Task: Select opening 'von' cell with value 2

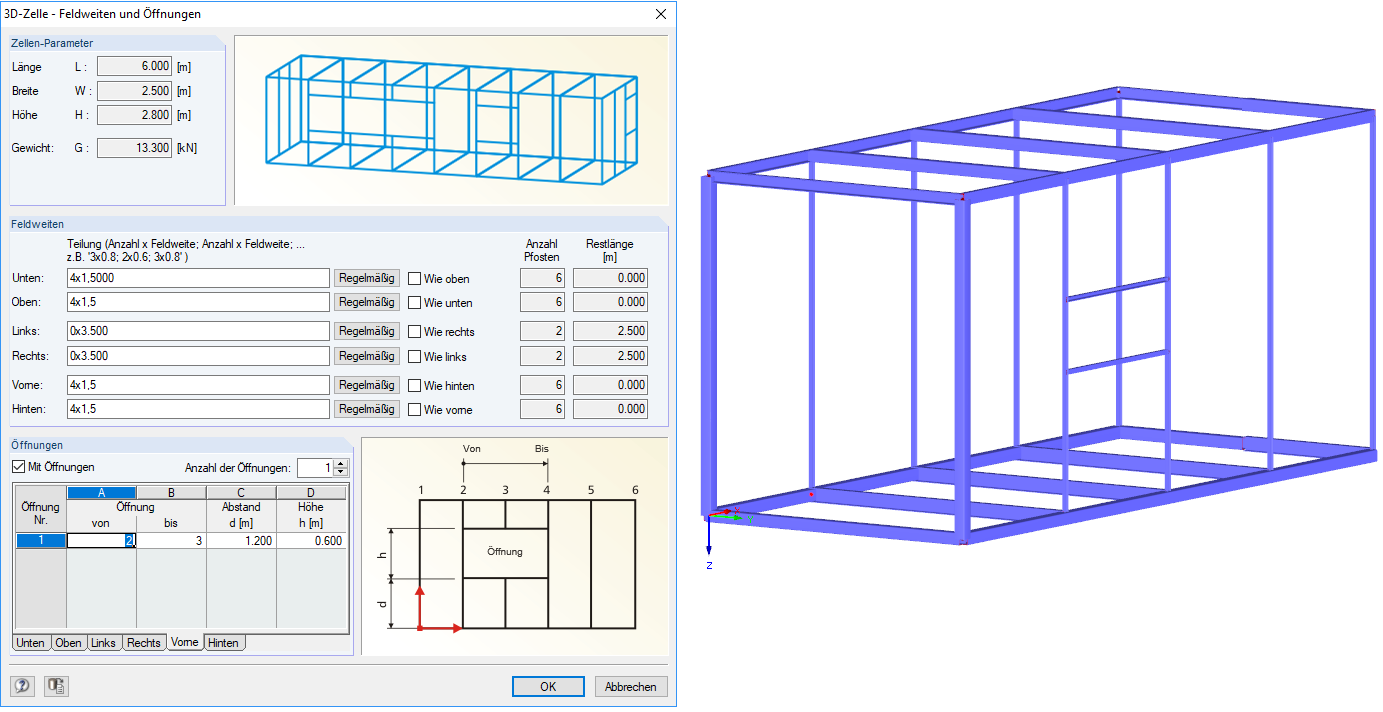Action: (101, 541)
